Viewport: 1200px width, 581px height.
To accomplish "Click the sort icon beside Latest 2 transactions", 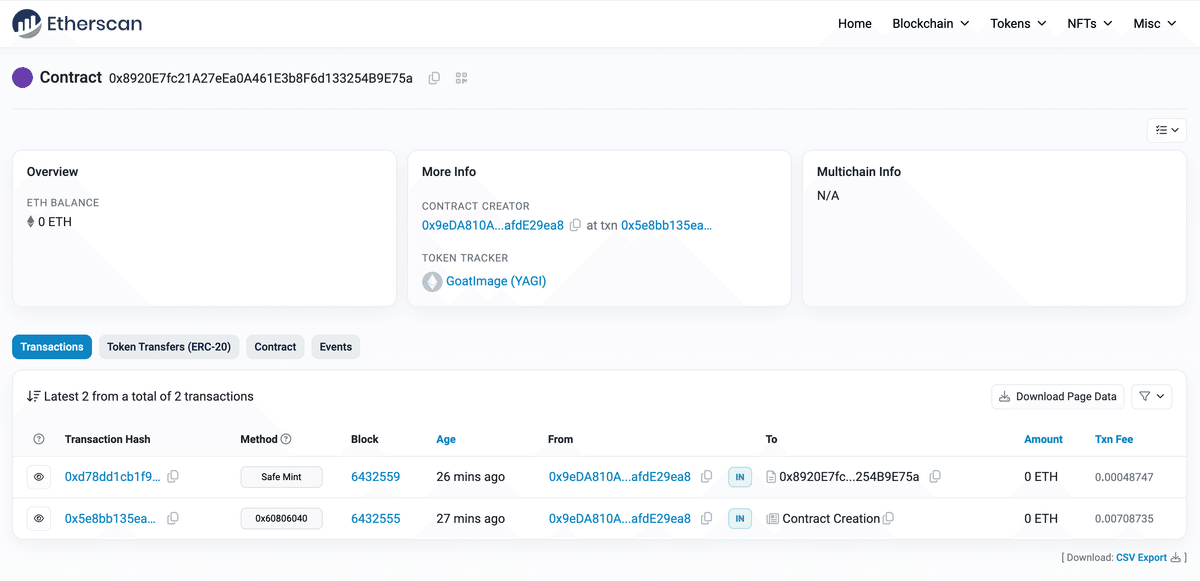I will point(33,396).
